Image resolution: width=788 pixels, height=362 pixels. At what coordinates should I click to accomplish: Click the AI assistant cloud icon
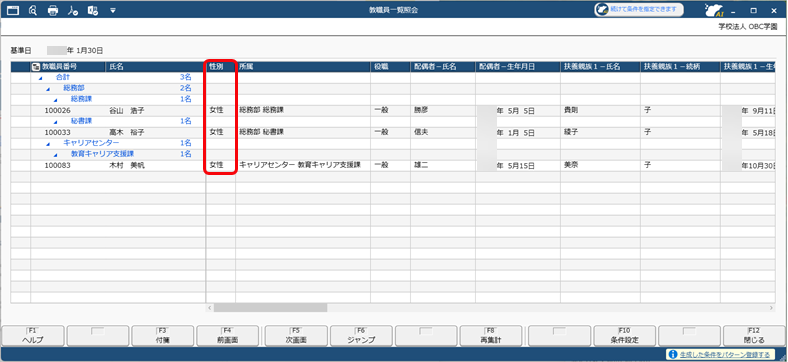714,10
